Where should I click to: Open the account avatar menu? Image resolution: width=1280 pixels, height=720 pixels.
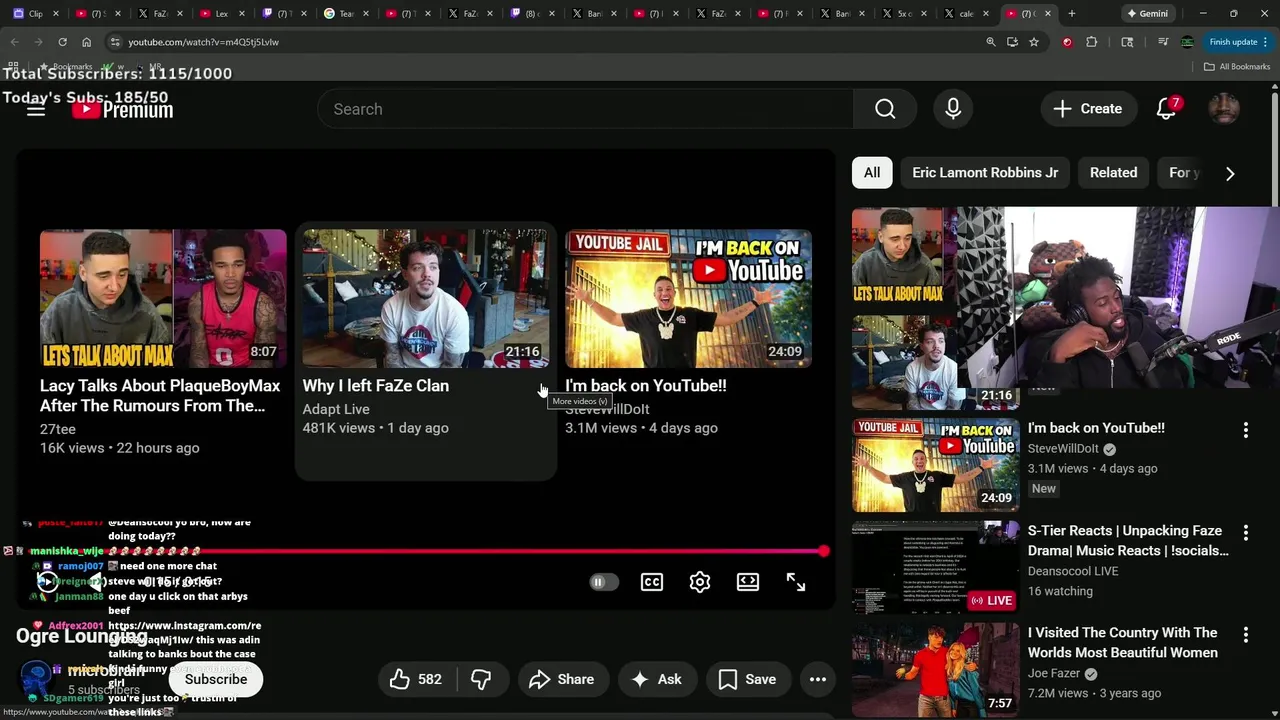click(x=1224, y=109)
